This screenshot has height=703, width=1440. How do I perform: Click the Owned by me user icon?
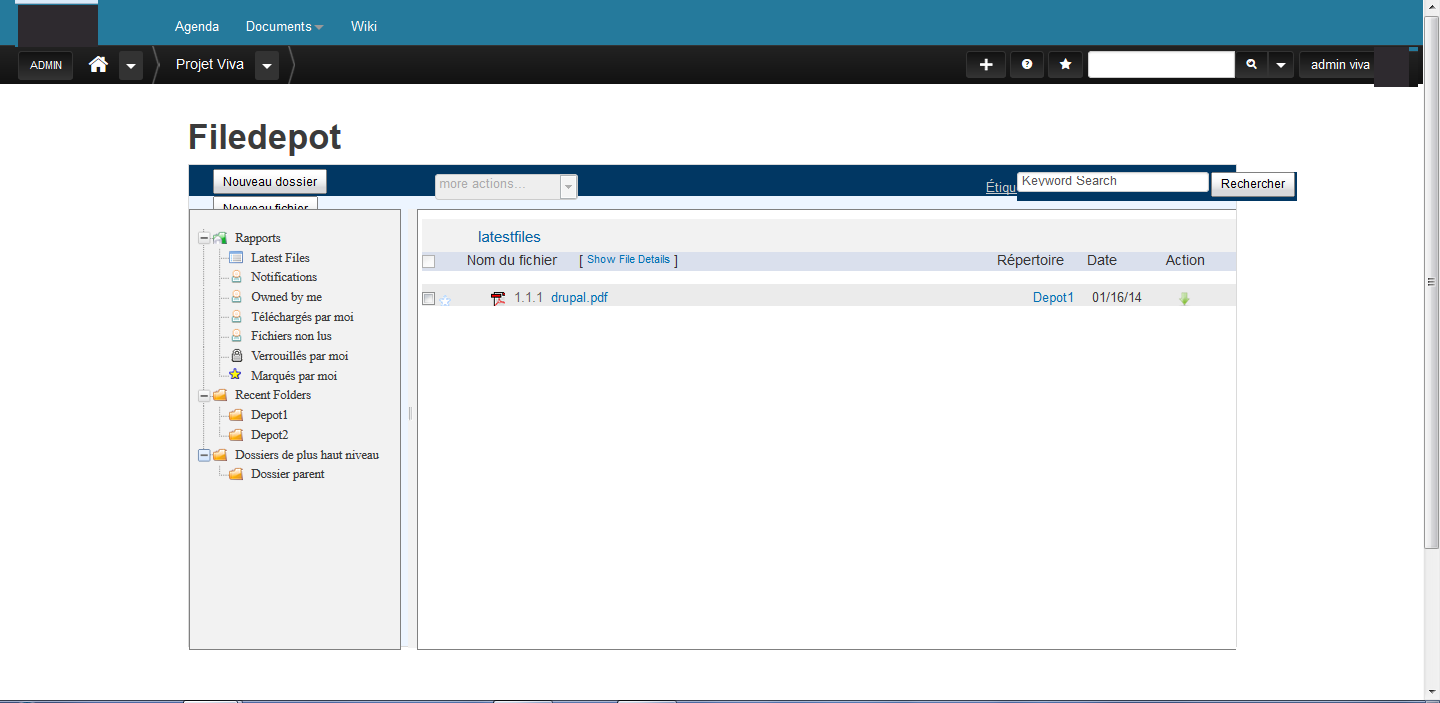(x=236, y=297)
